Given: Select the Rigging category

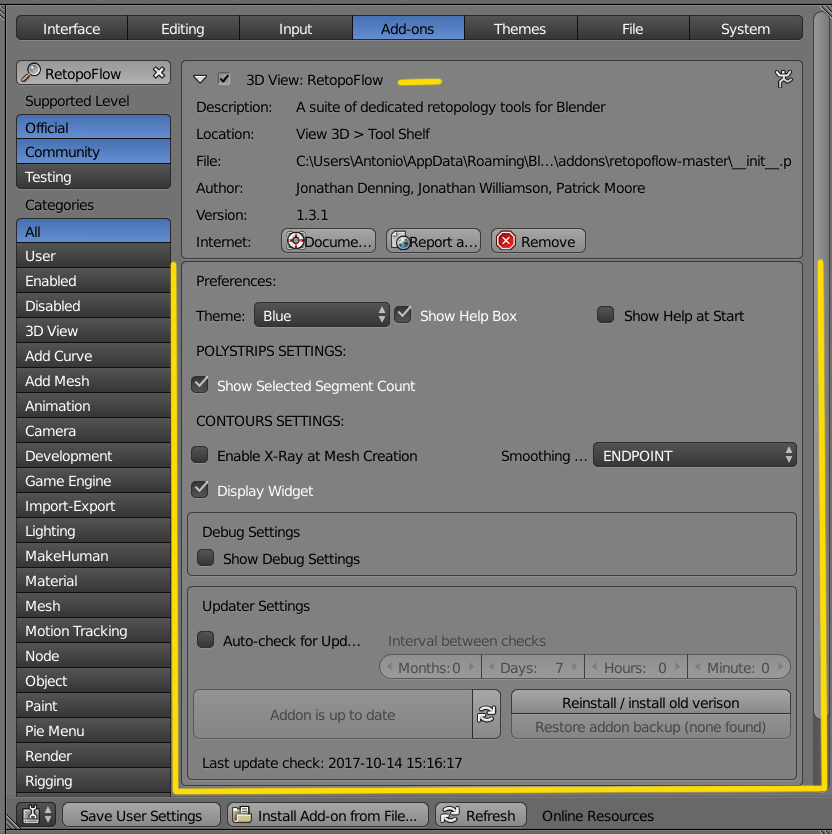Looking at the screenshot, I should pyautogui.click(x=93, y=781).
